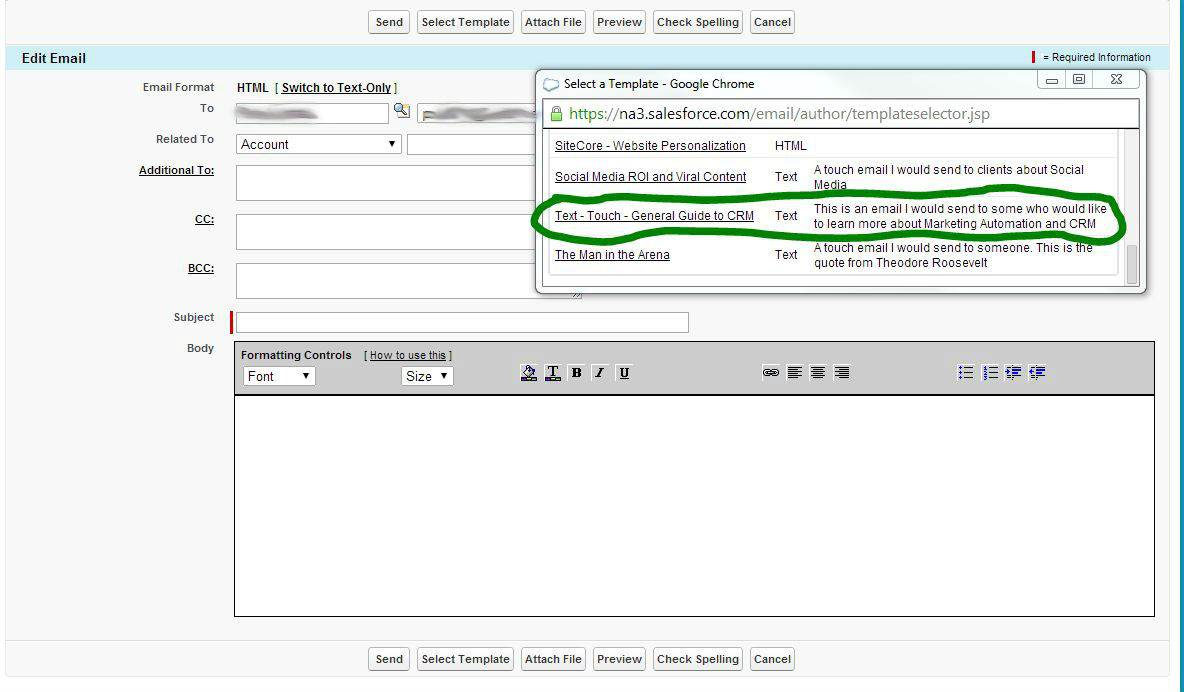Select the text background color icon

point(529,373)
